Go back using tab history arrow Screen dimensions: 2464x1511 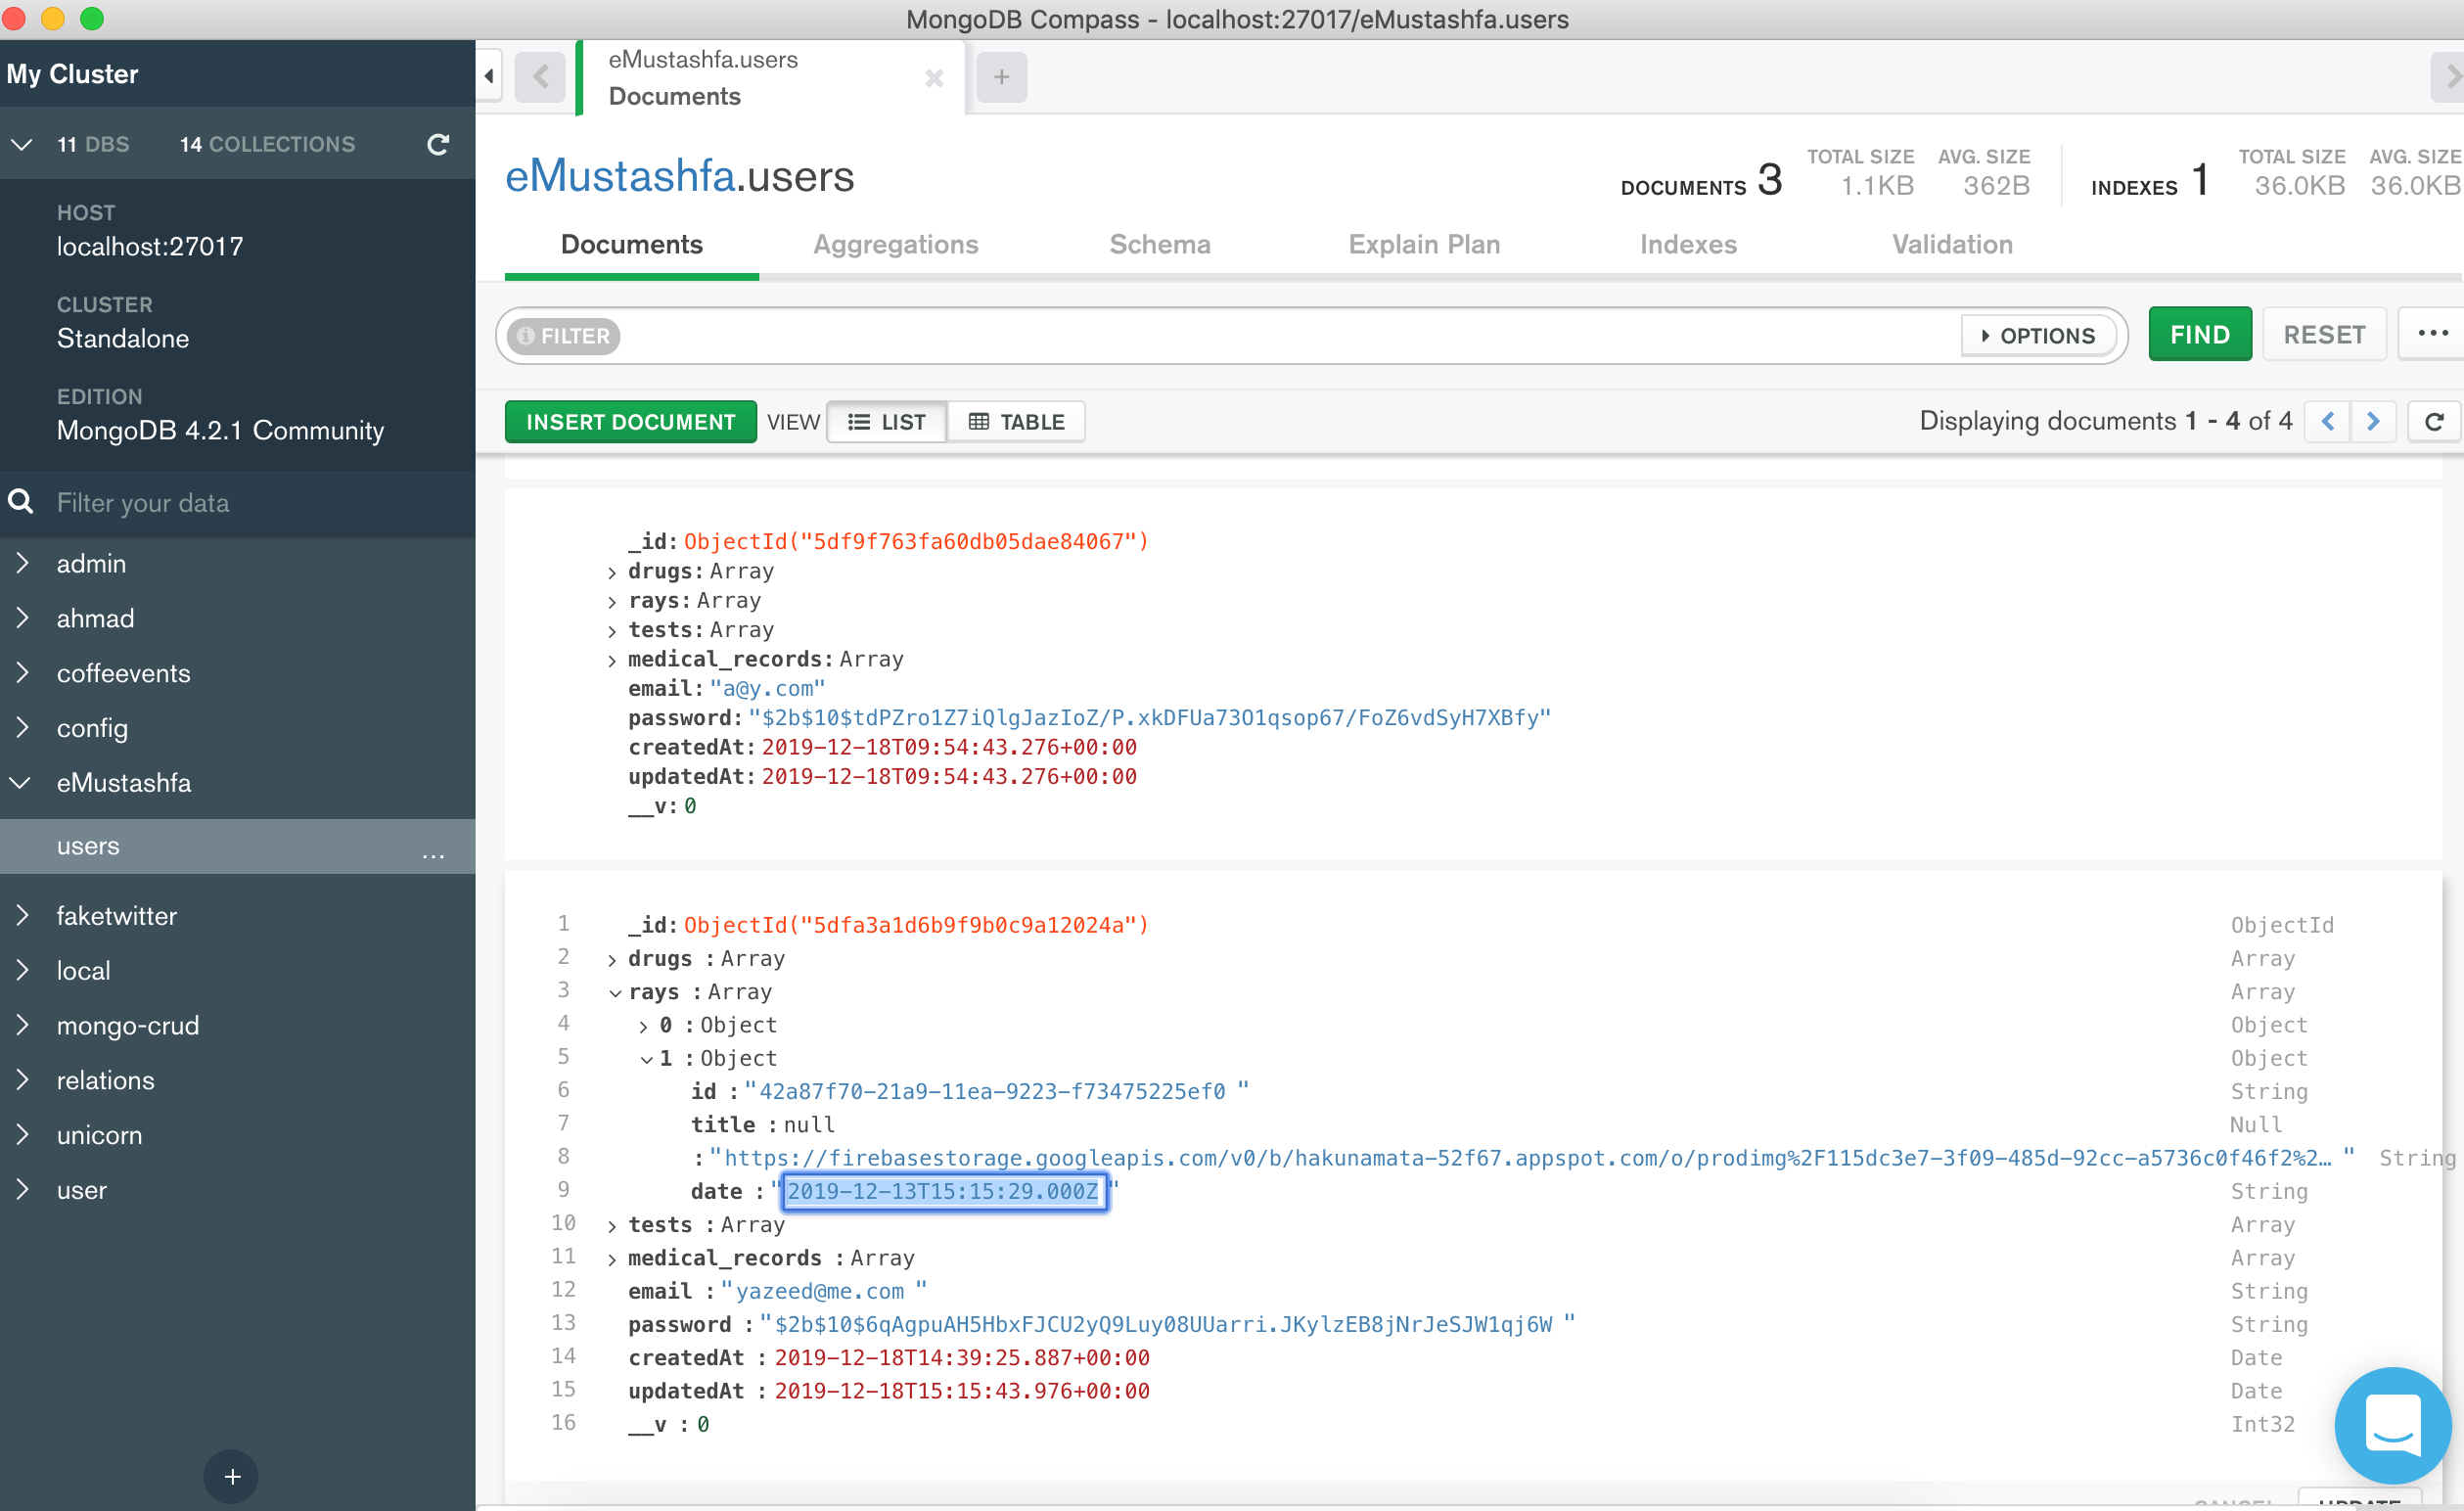tap(540, 77)
